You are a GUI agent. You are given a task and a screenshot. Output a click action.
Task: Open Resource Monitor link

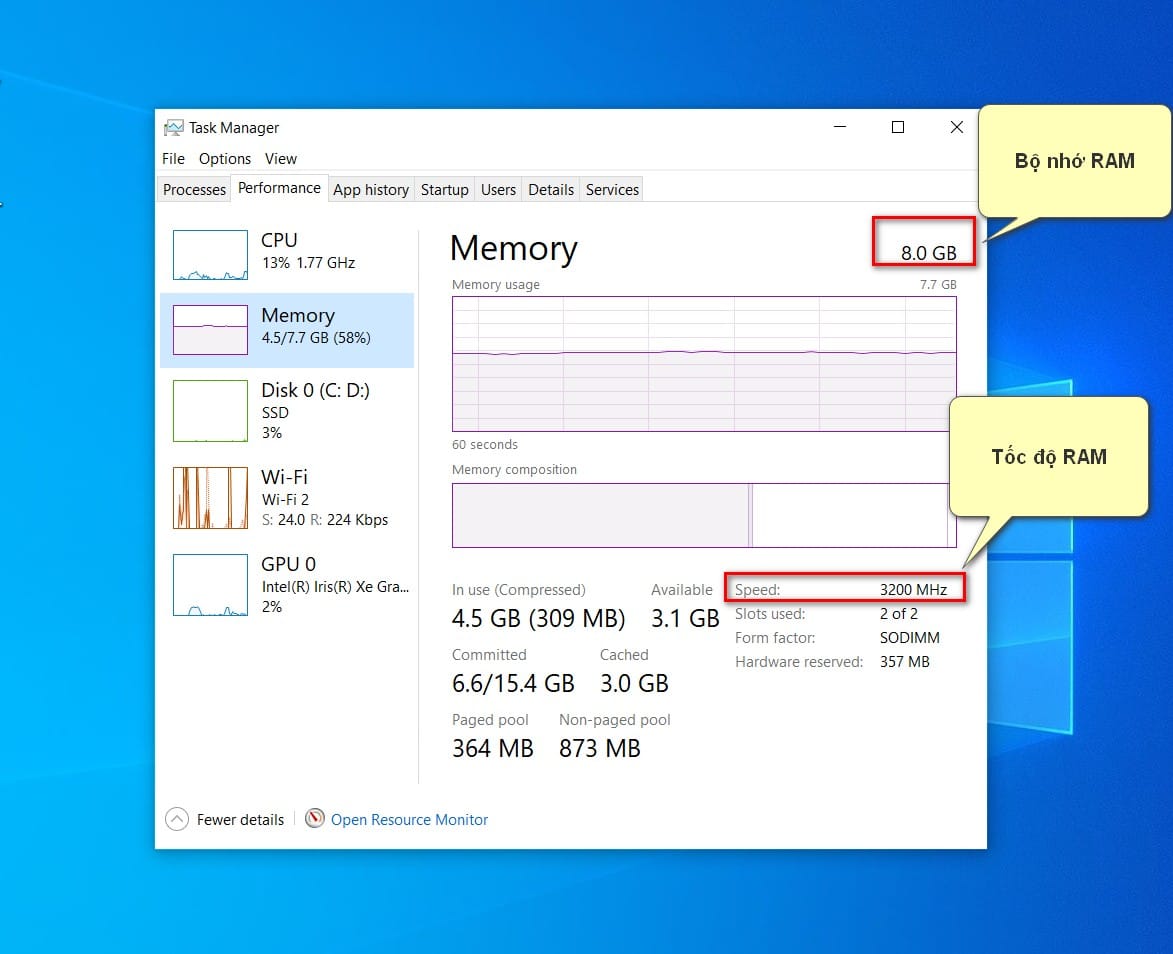[409, 819]
